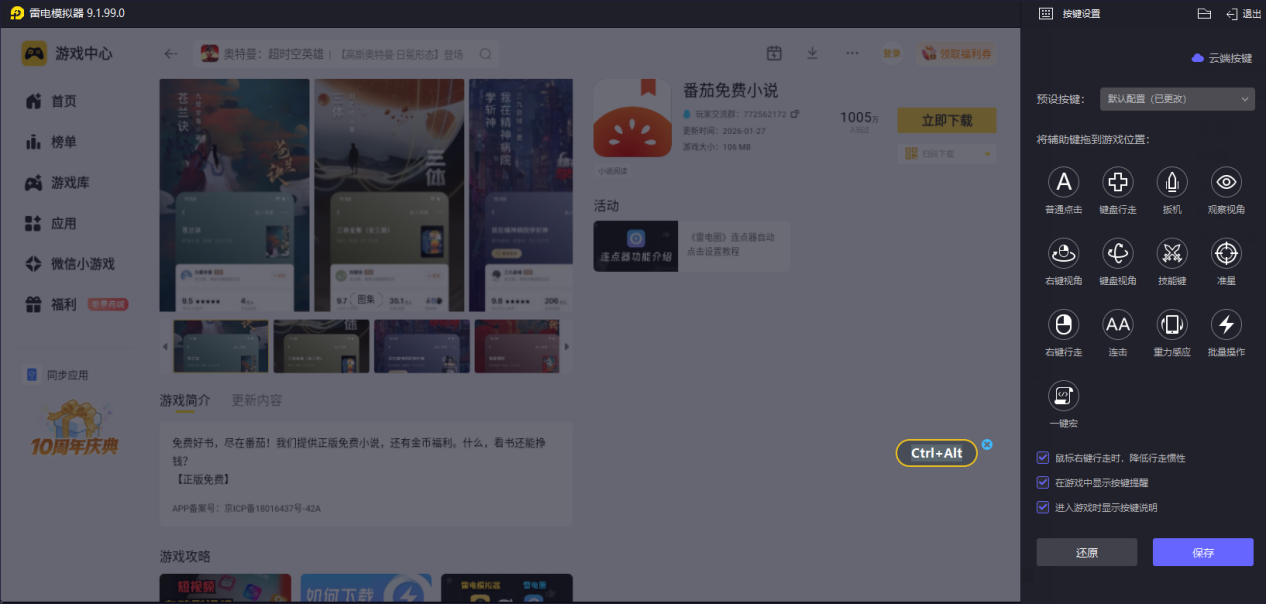Copy the player group number 772562172
This screenshot has width=1266, height=604.
coord(795,114)
